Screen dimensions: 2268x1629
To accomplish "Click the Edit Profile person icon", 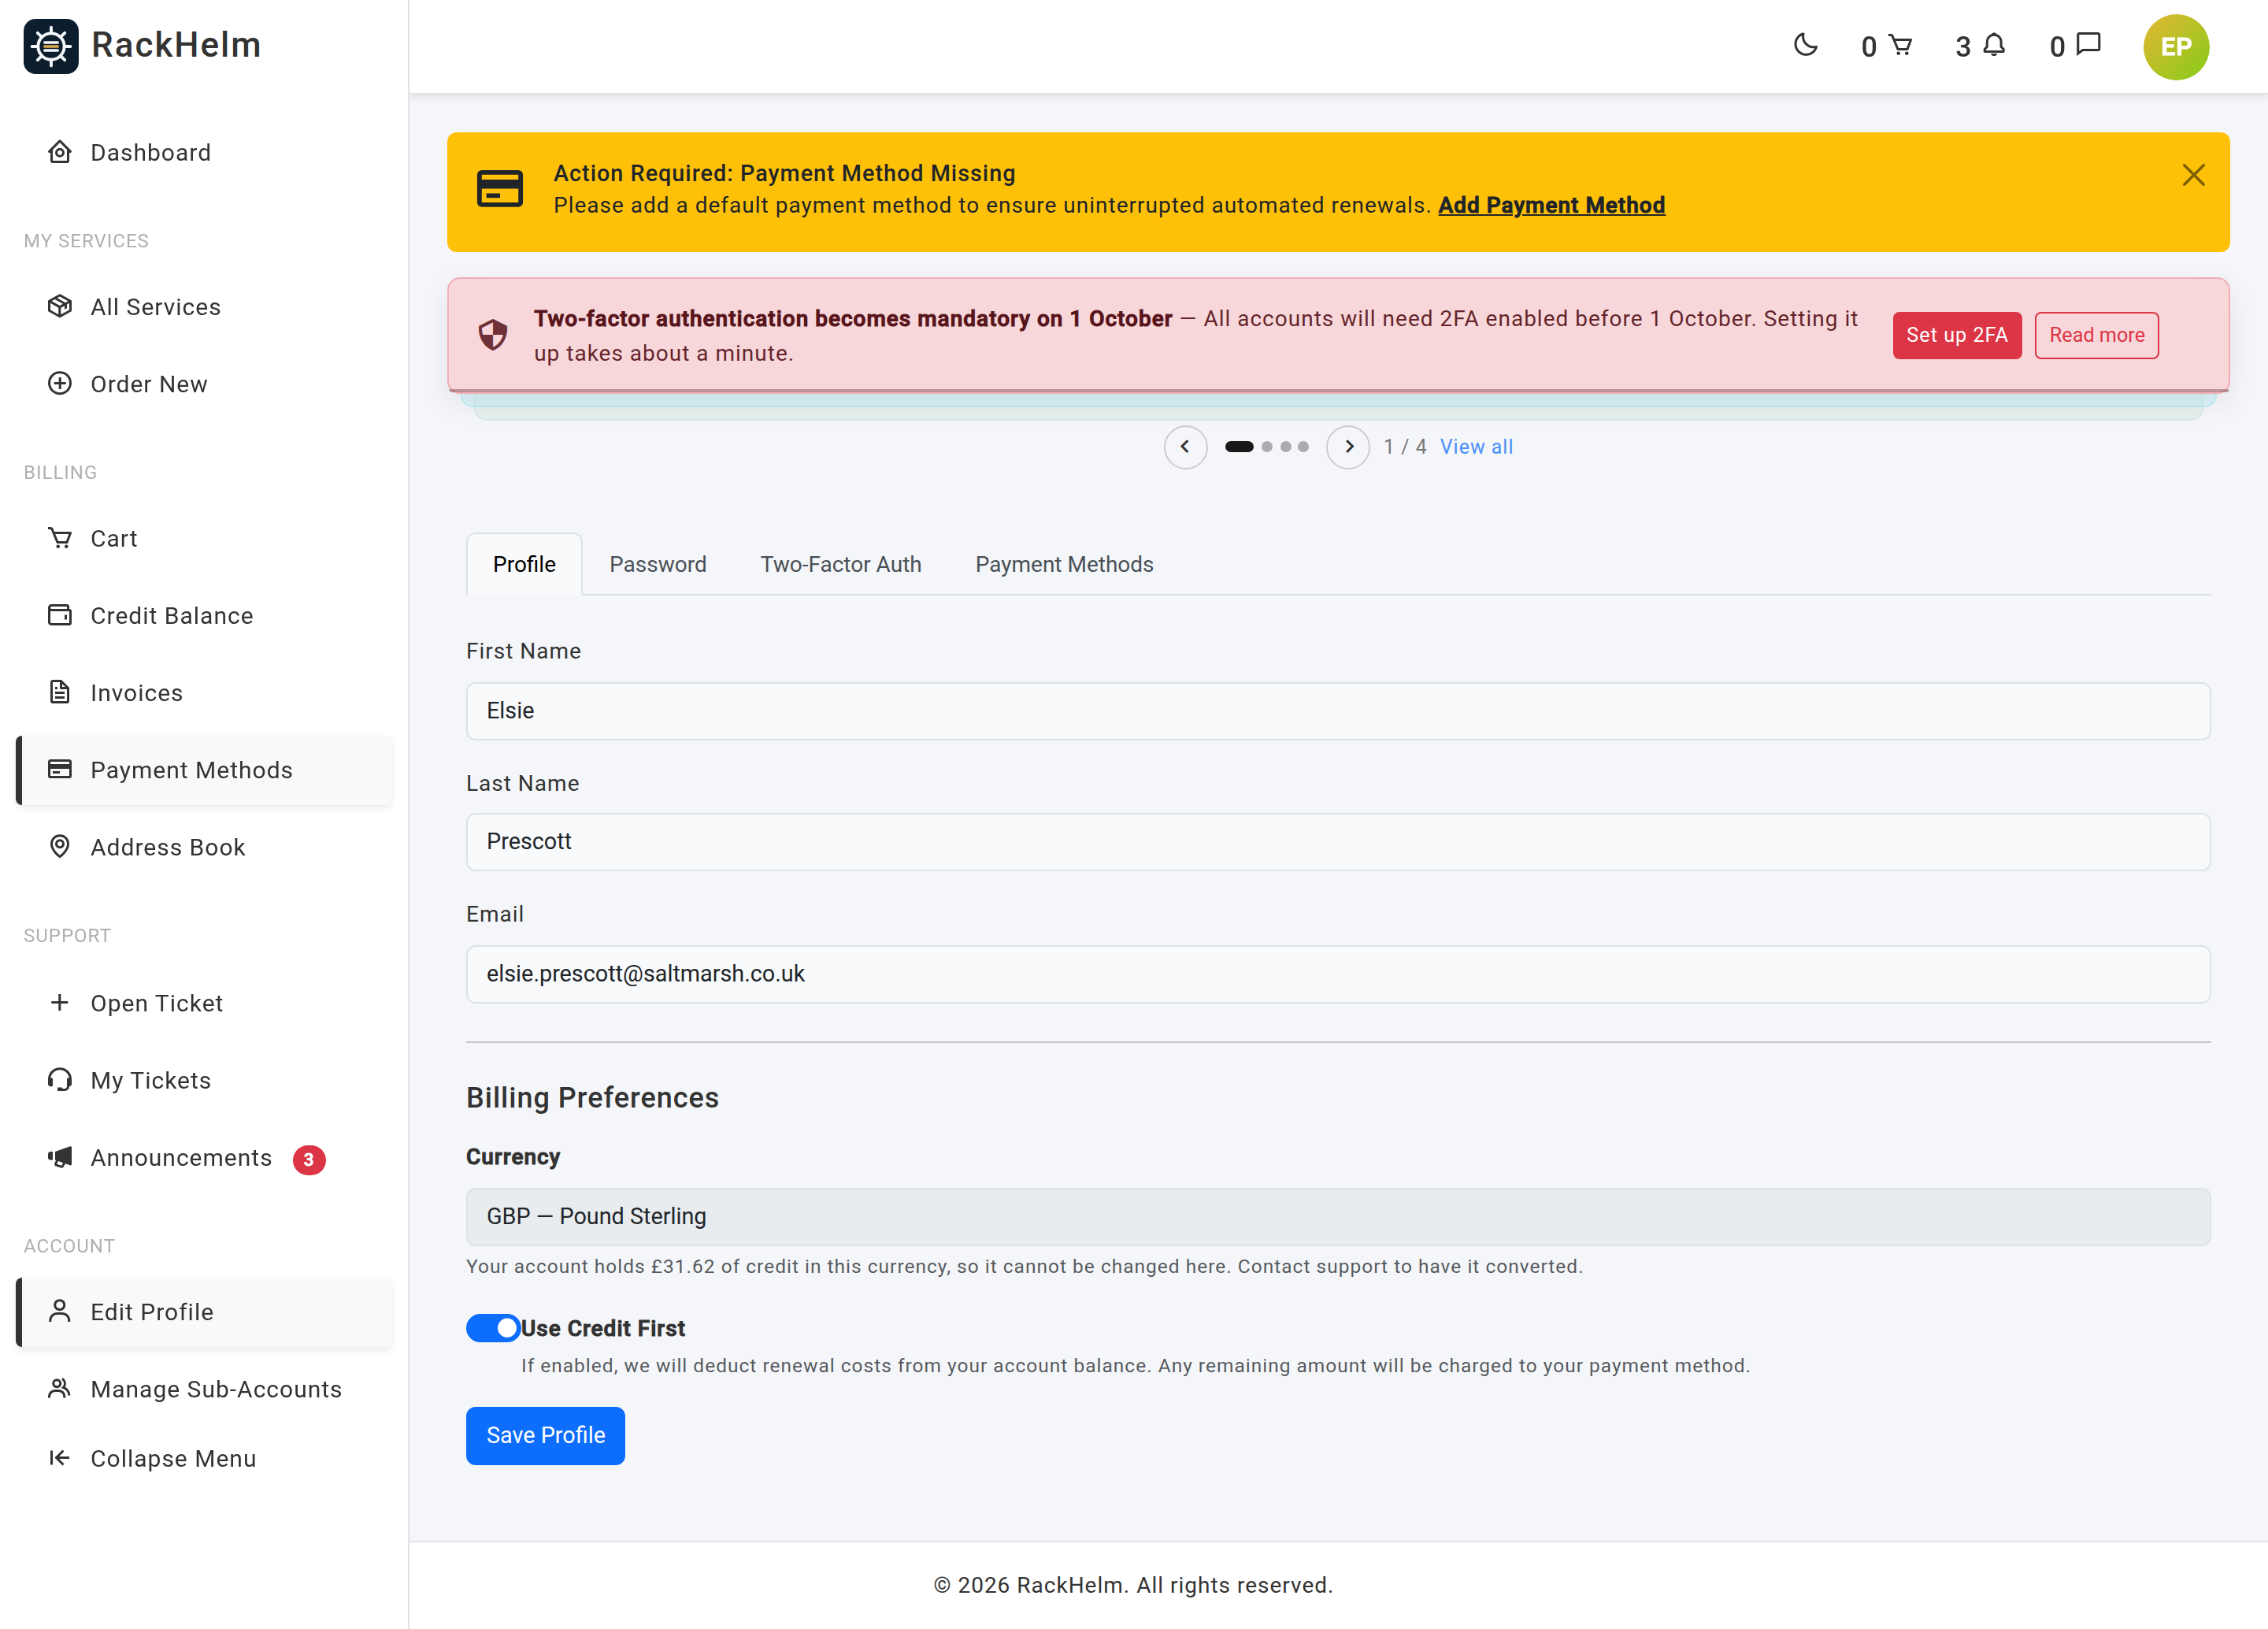I will 60,1311.
